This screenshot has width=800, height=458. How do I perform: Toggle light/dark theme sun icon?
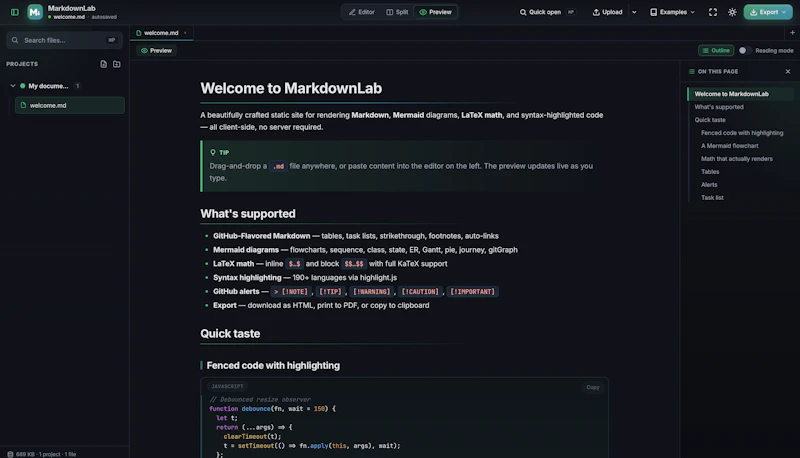732,12
